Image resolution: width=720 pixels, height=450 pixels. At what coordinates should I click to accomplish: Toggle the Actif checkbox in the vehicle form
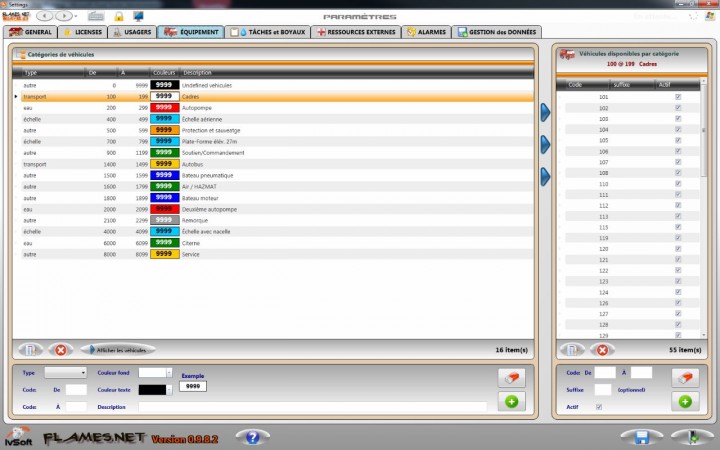click(x=599, y=407)
